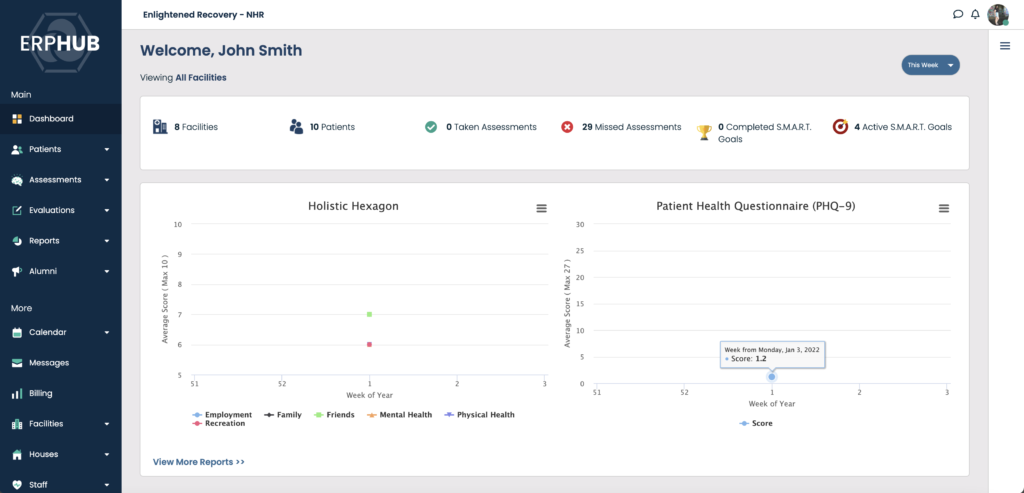Open the chat messages icon in header
This screenshot has width=1024, height=493.
pyautogui.click(x=958, y=14)
